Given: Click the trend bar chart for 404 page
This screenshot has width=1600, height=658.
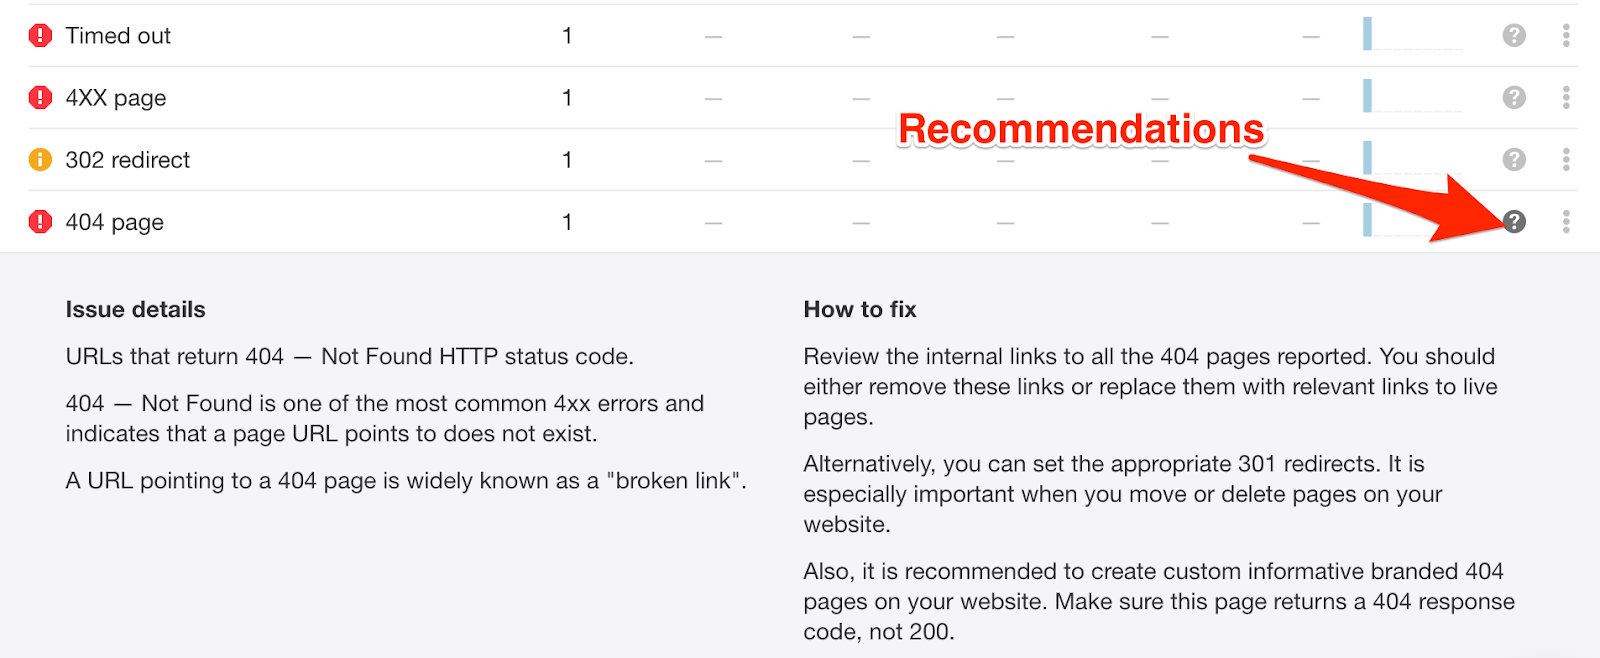Looking at the screenshot, I should [1412, 220].
